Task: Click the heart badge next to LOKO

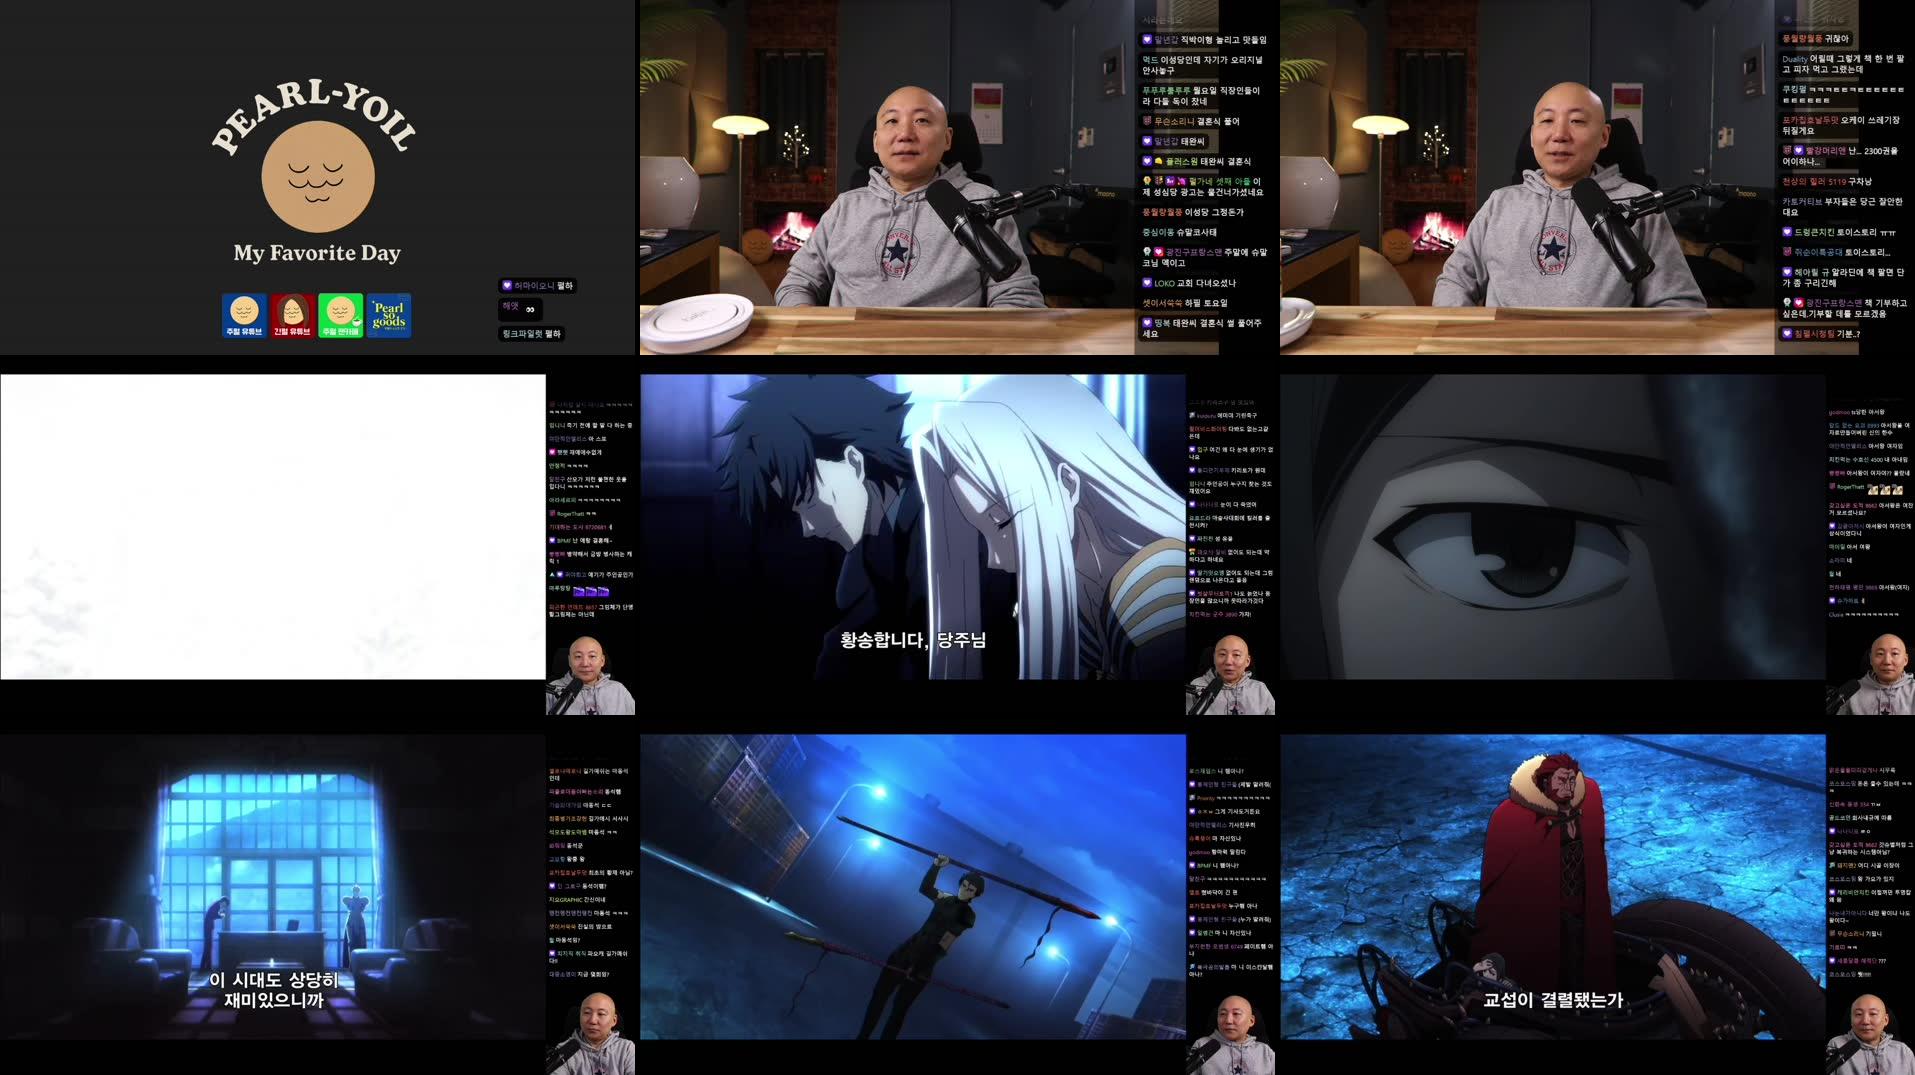Action: click(x=1146, y=283)
